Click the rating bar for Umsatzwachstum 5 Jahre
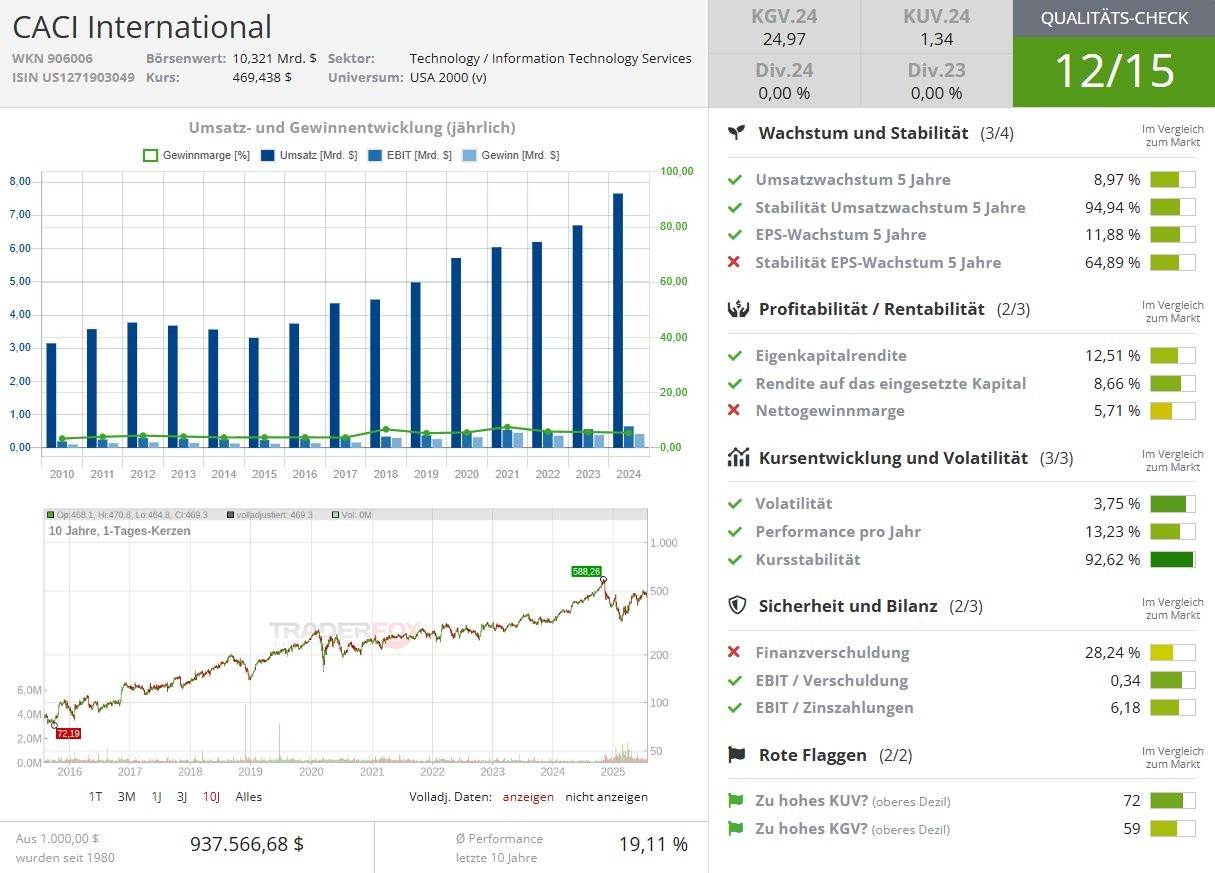This screenshot has height=873, width=1215. [x=1173, y=180]
